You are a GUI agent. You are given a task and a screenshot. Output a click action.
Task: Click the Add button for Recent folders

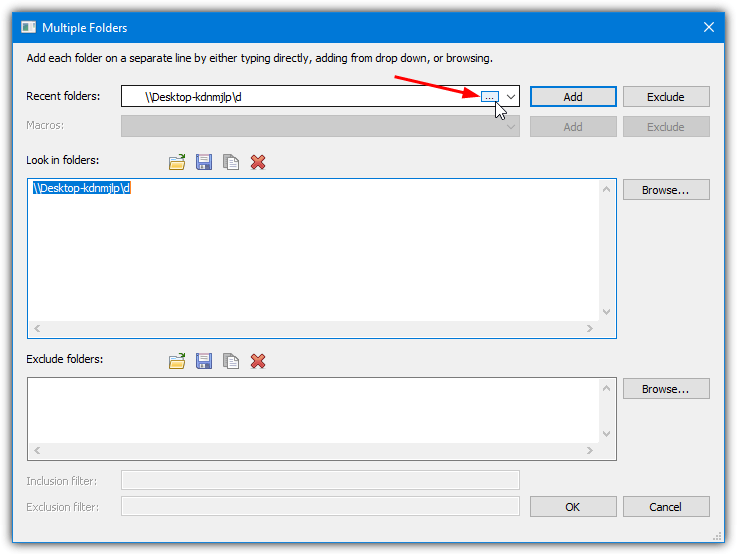click(x=573, y=97)
